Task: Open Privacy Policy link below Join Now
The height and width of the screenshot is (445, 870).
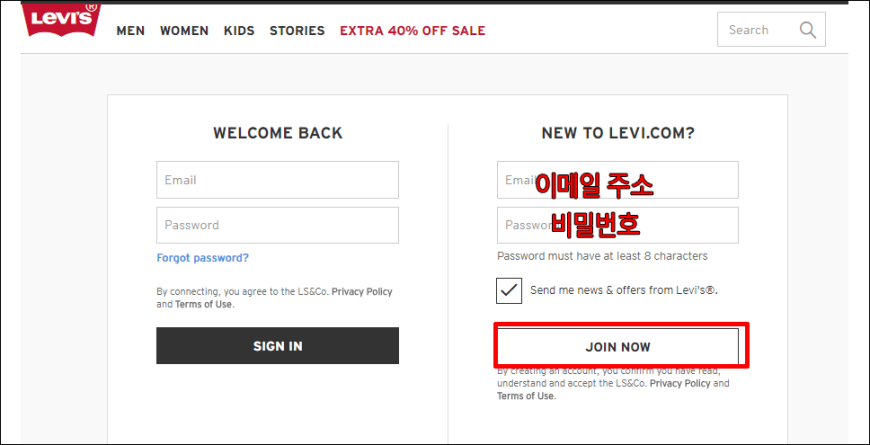Action: 680,383
